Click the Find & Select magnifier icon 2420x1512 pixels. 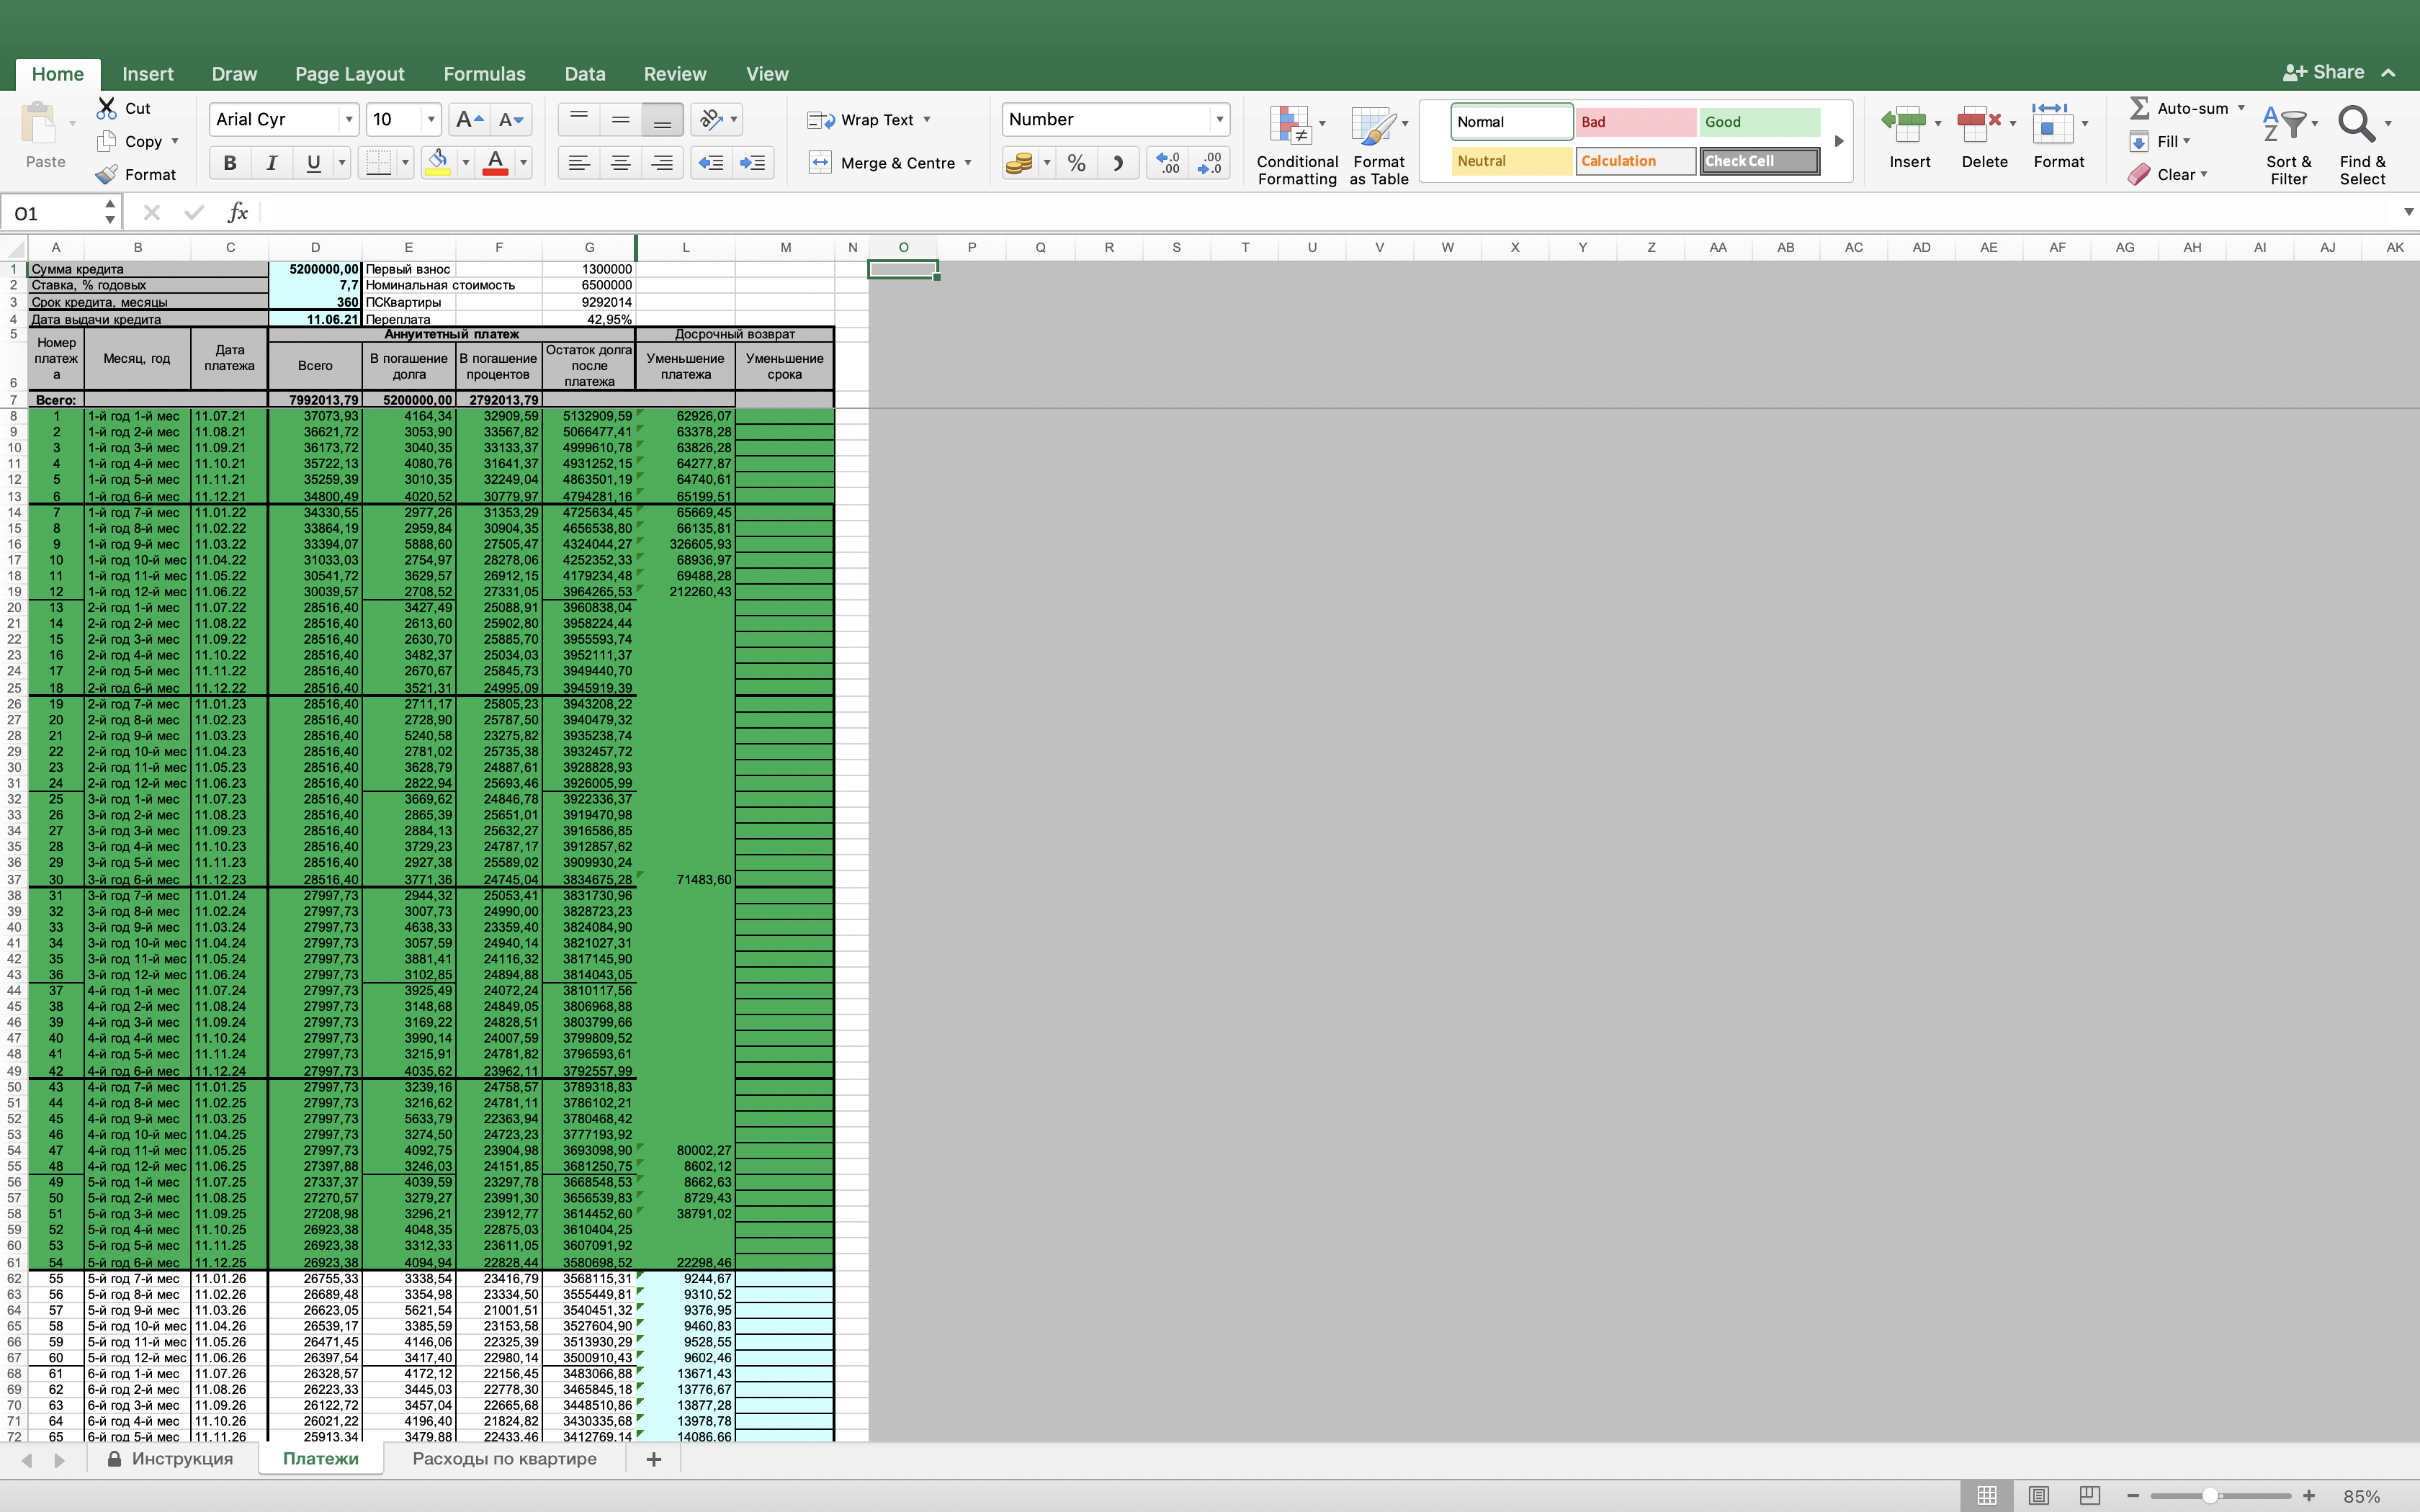tap(2356, 125)
